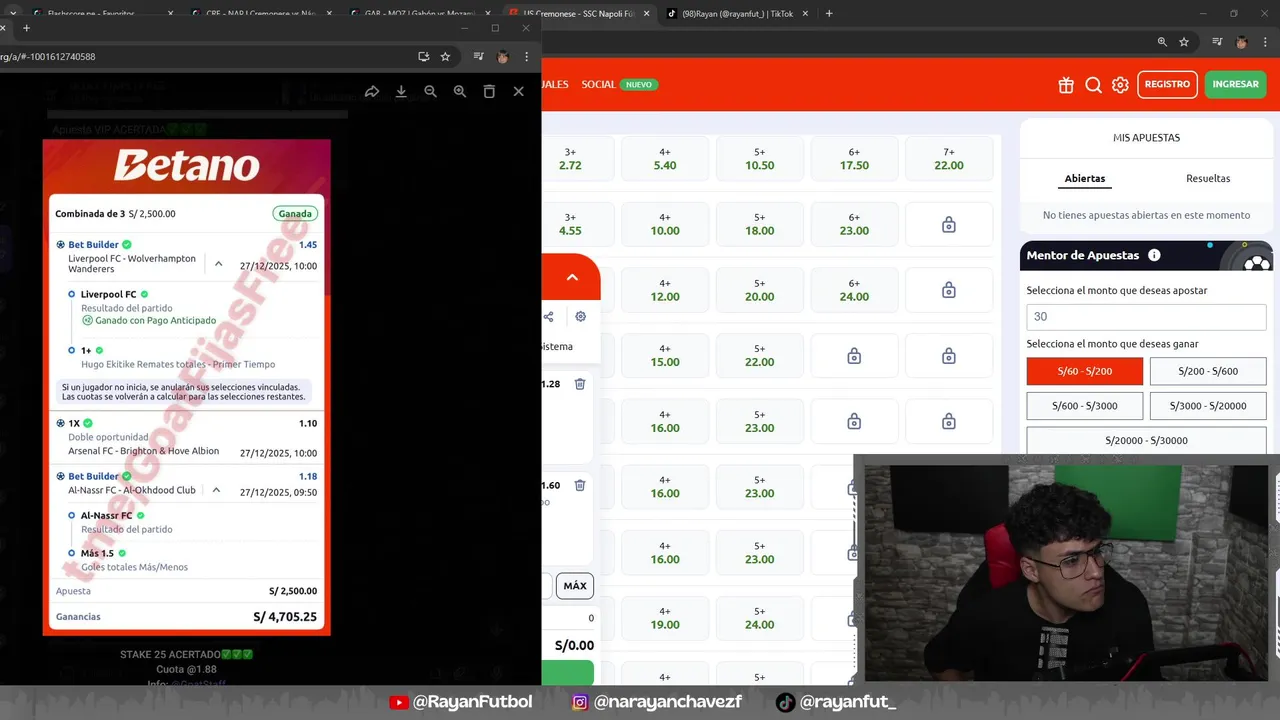Open the search icon in the red header
This screenshot has width=1280, height=720.
click(x=1093, y=85)
